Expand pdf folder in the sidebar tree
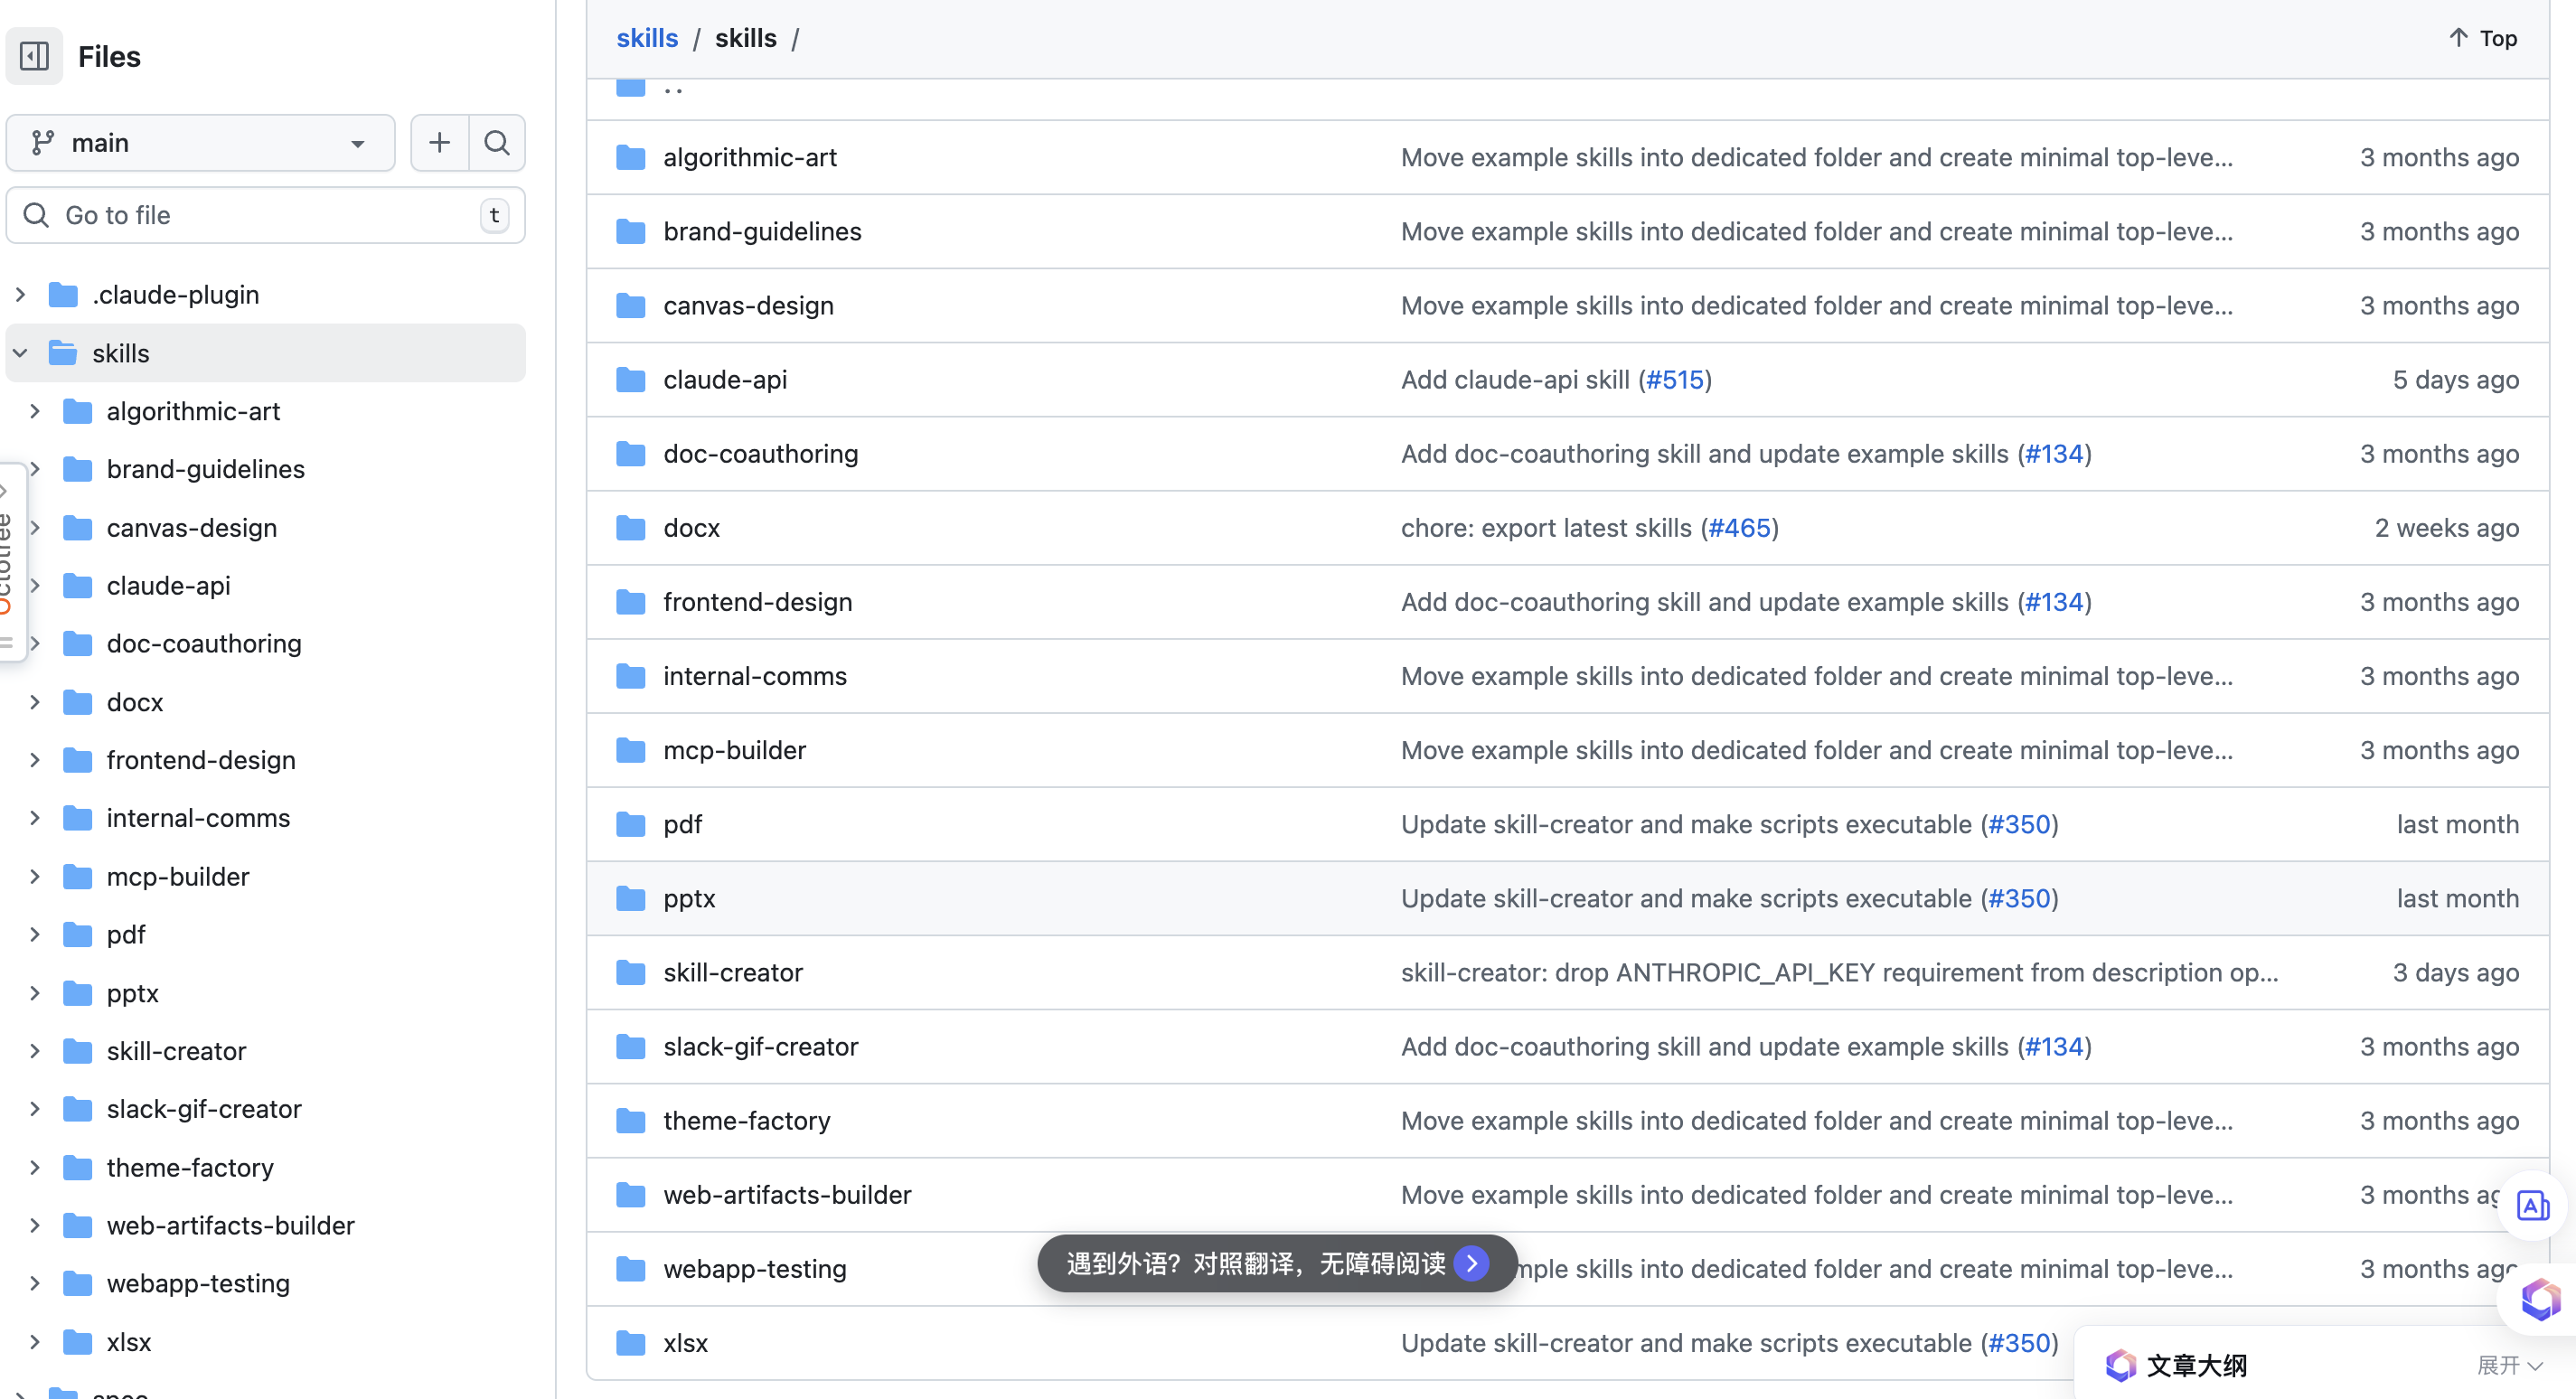Image resolution: width=2576 pixels, height=1399 pixels. (x=35, y=935)
